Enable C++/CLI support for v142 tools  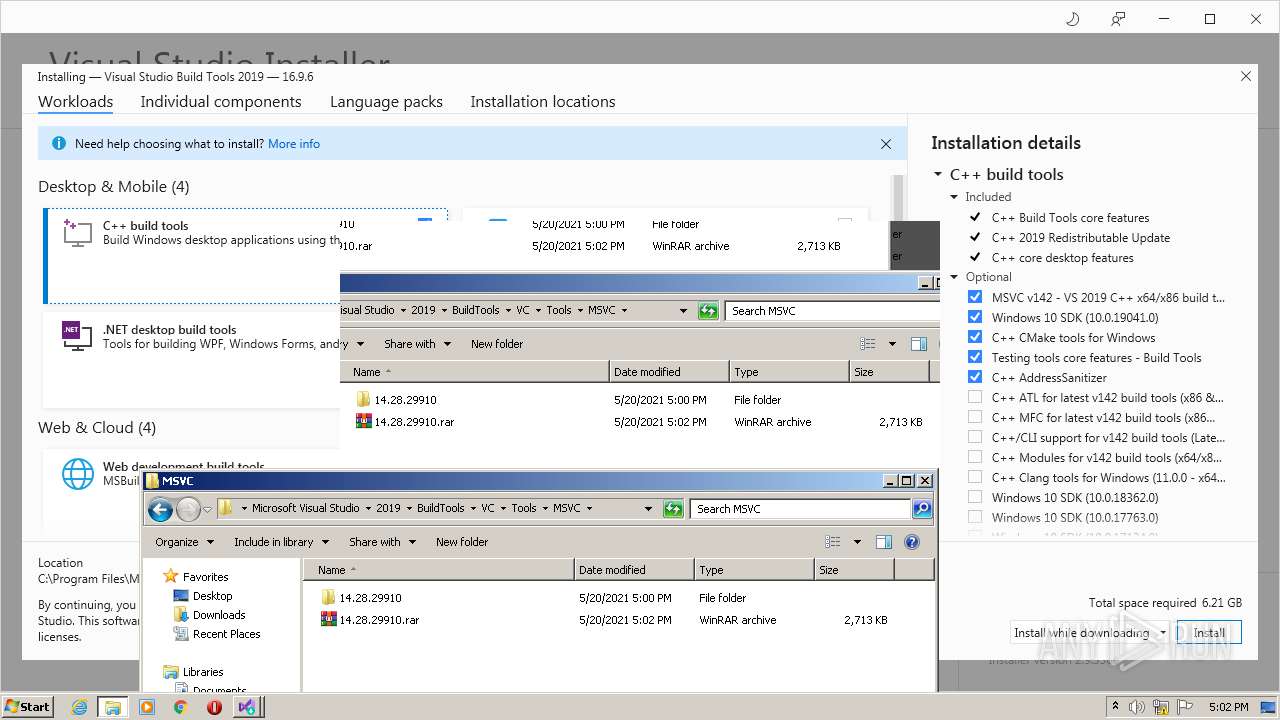975,437
